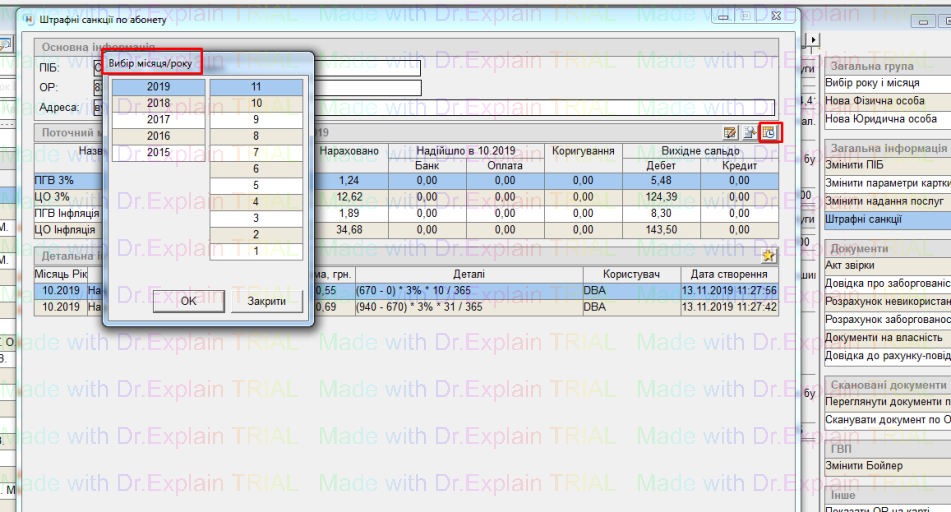The image size is (951, 512).
Task: Click the add record wand icon
Action: pyautogui.click(x=749, y=132)
